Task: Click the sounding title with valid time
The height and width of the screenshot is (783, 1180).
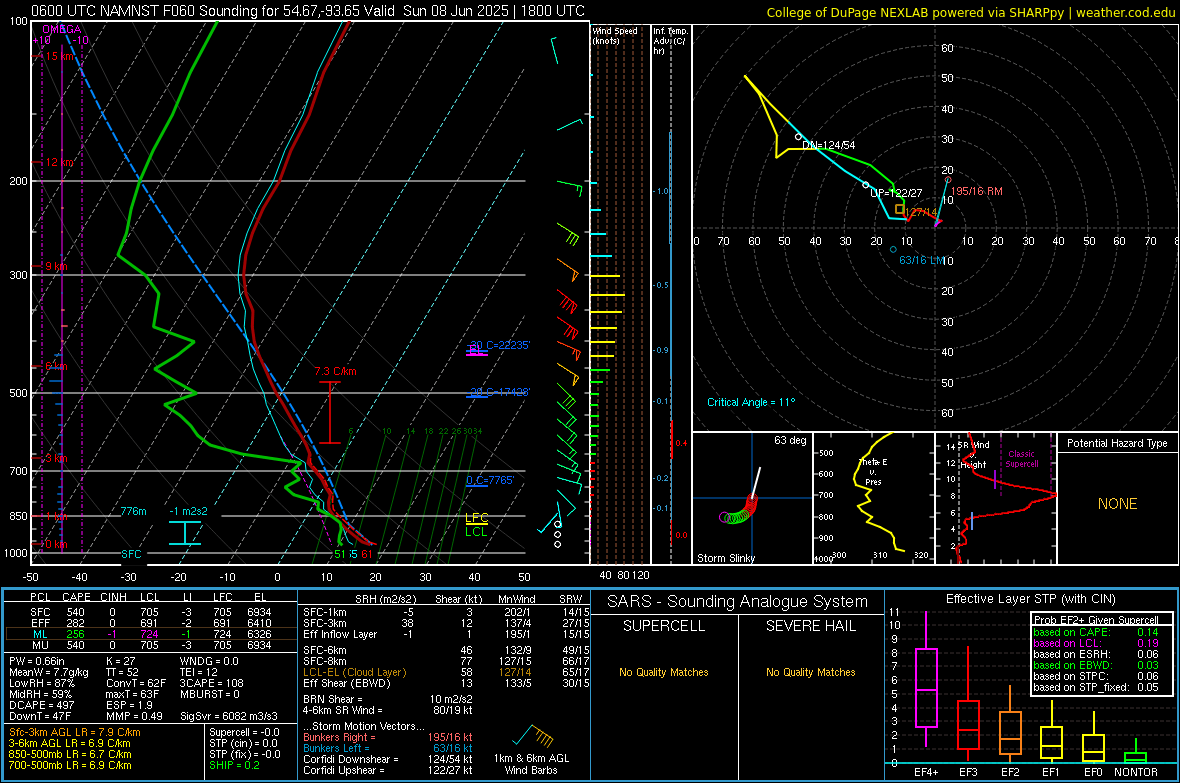Action: point(307,11)
